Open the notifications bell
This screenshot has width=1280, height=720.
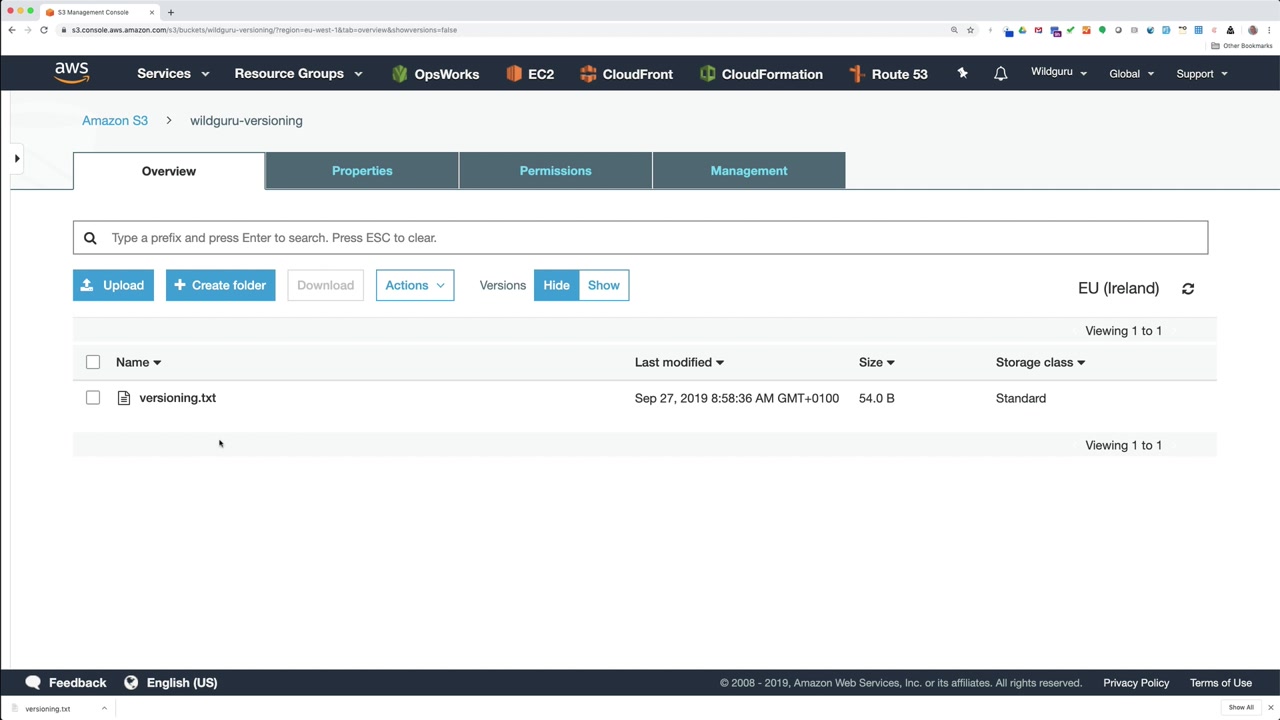tap(1000, 74)
